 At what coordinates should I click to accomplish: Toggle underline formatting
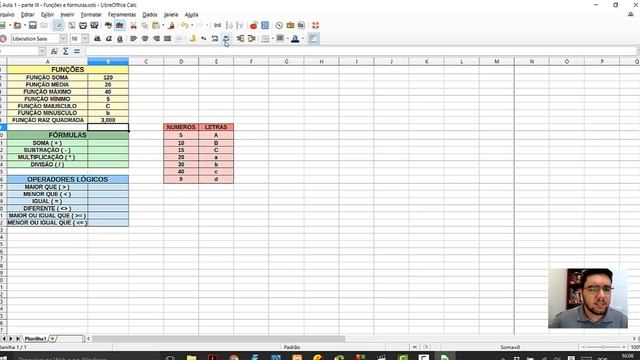tap(120, 38)
